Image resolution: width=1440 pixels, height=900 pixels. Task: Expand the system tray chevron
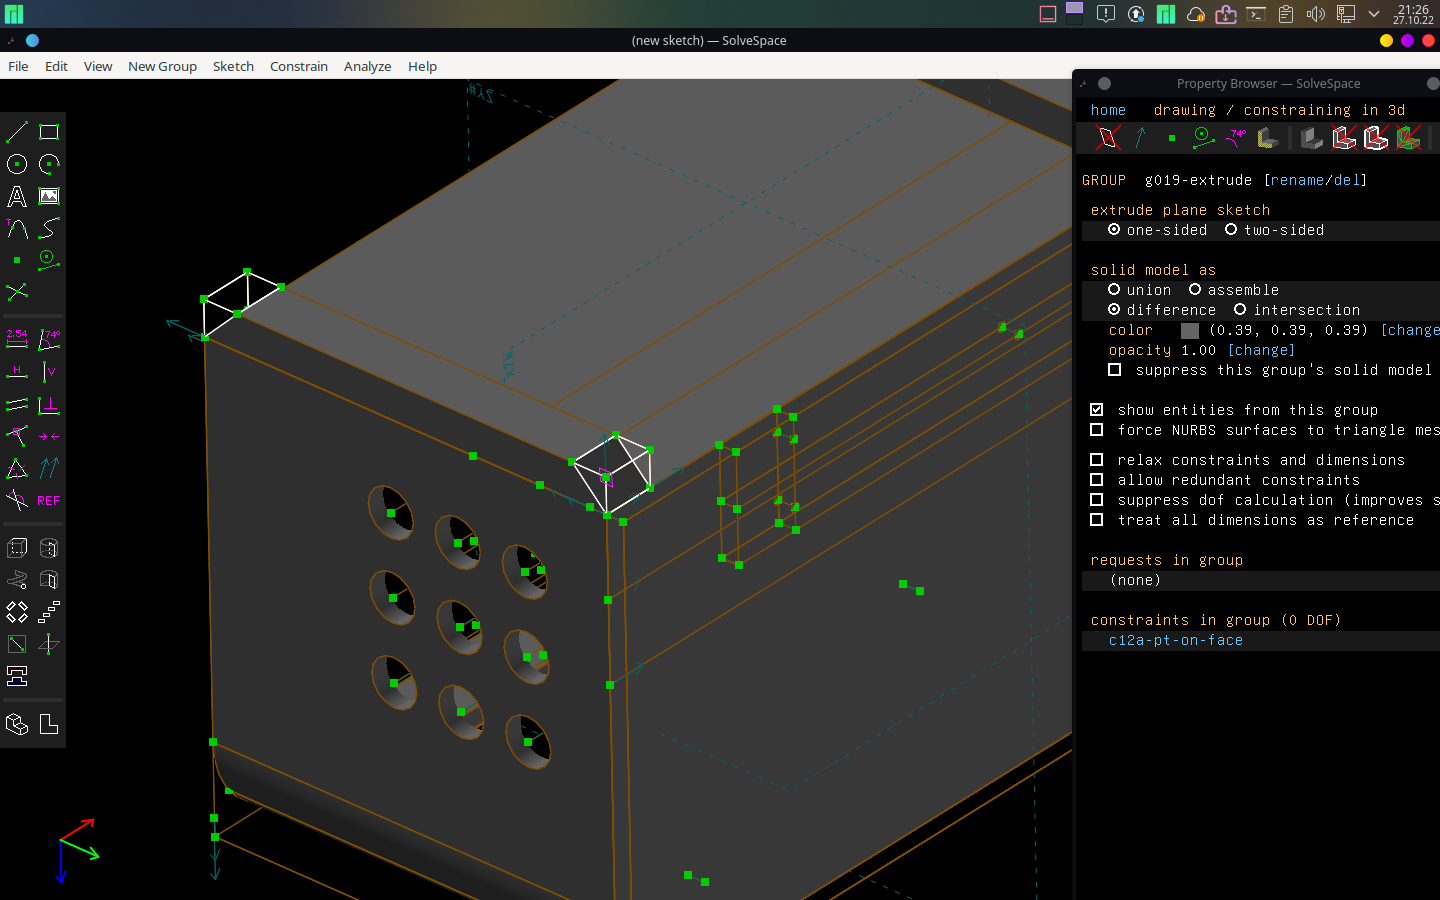coord(1374,14)
